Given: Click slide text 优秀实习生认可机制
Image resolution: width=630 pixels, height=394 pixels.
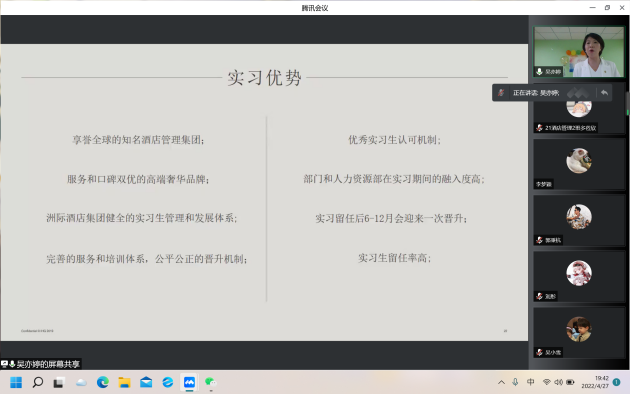Looking at the screenshot, I should click(x=394, y=140).
